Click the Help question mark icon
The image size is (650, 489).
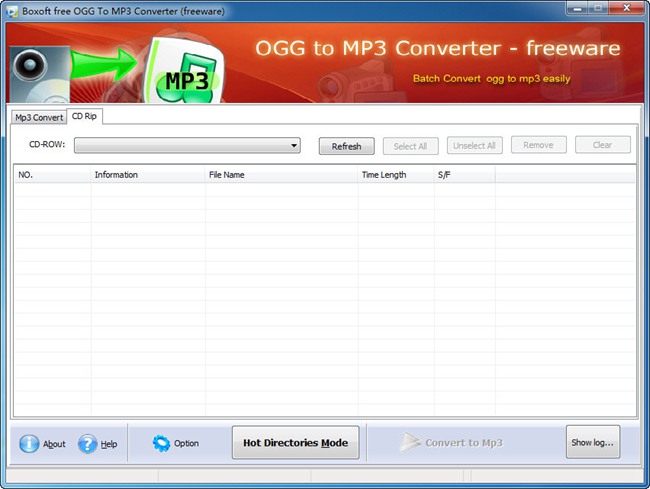pos(87,443)
